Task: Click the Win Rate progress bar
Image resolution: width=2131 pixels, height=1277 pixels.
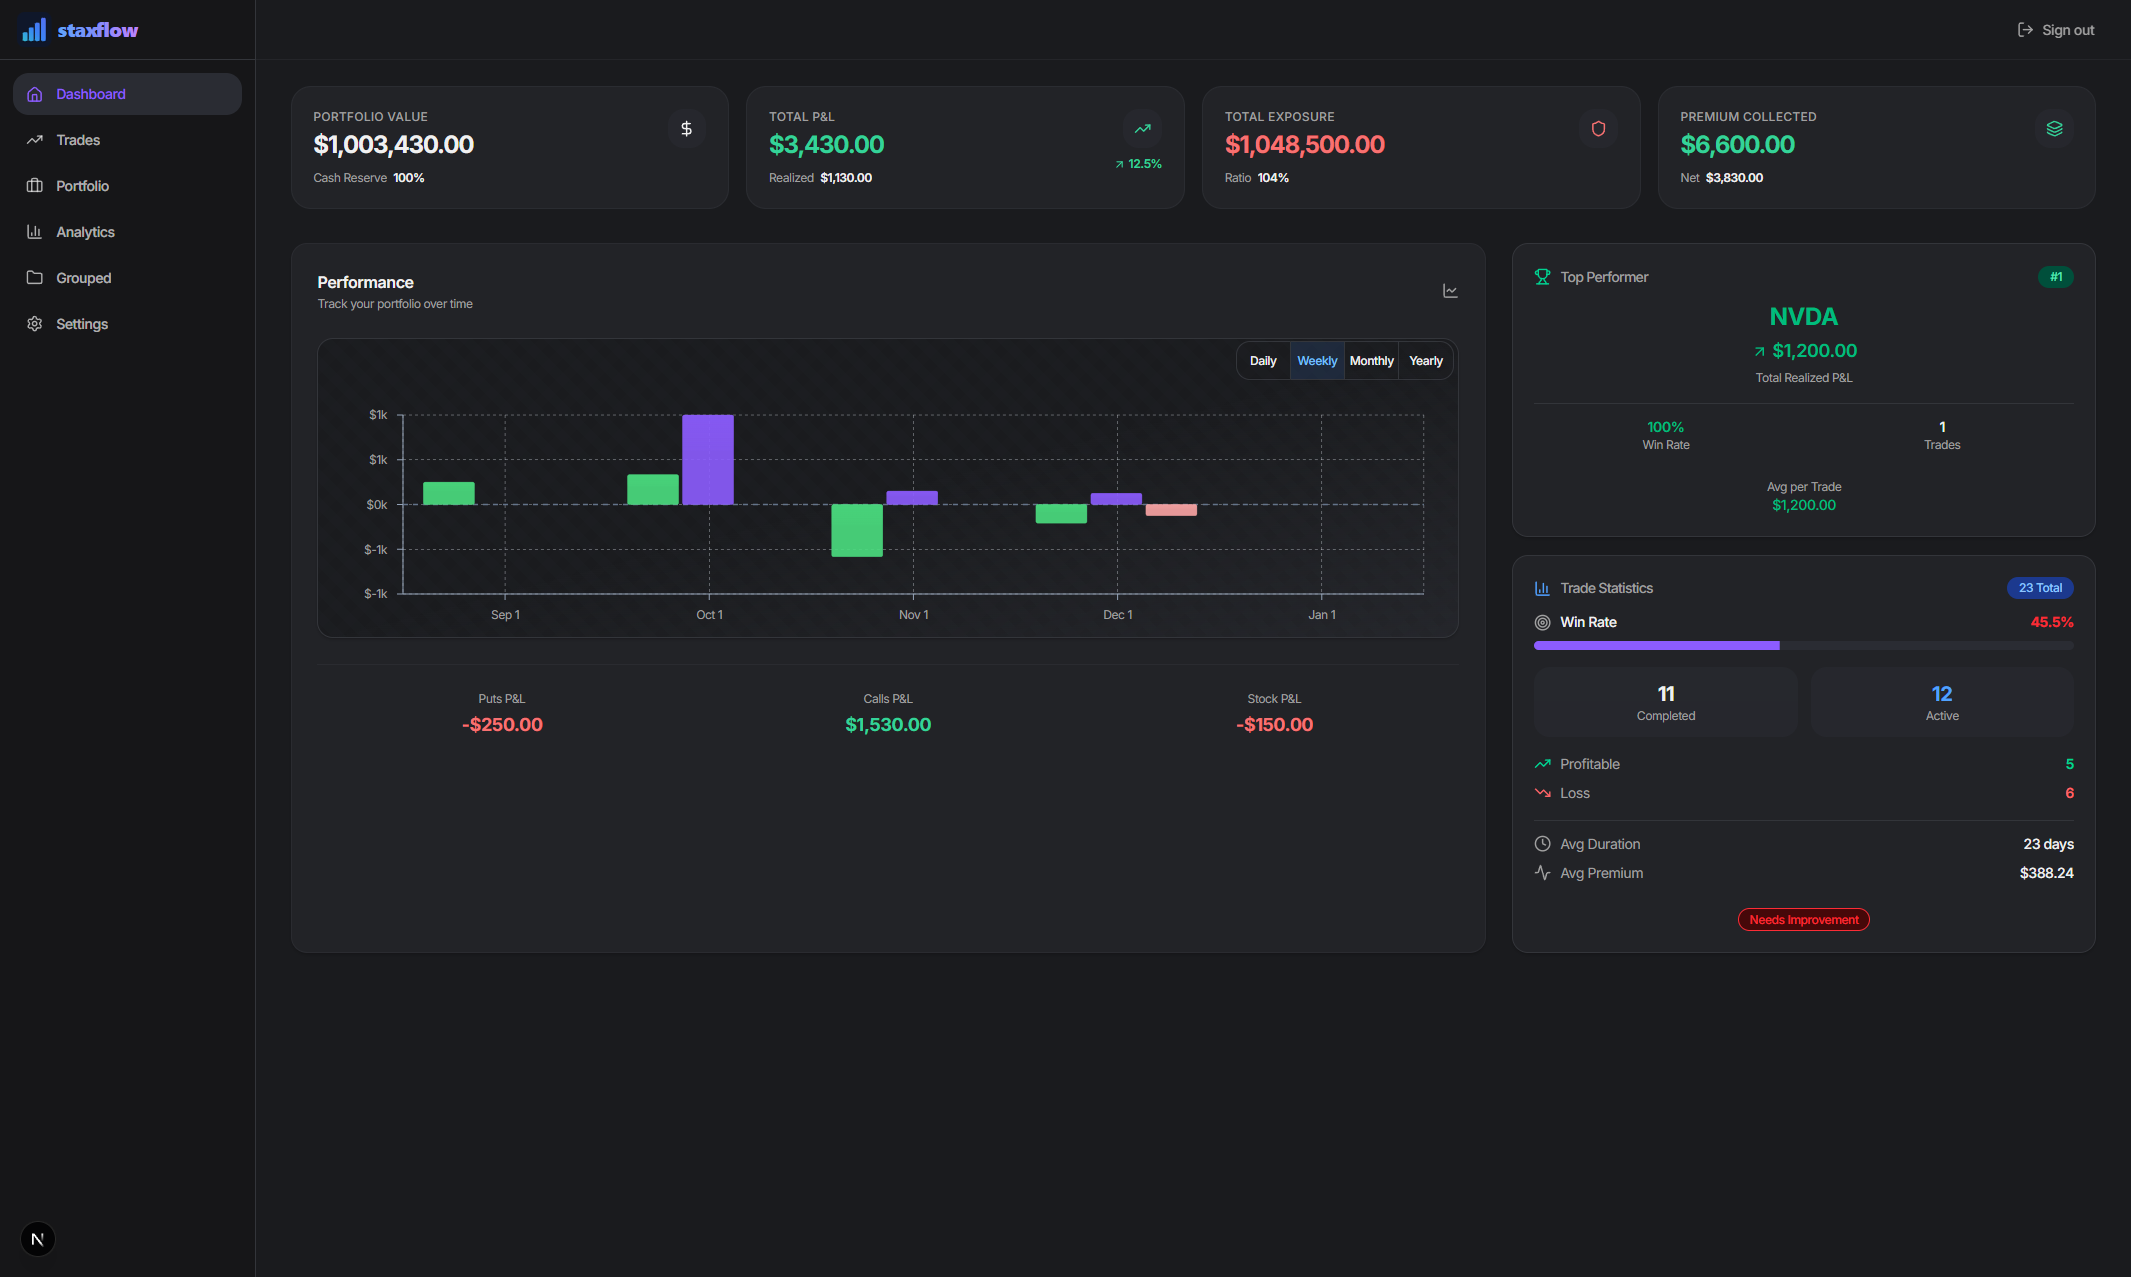Action: pos(1803,645)
